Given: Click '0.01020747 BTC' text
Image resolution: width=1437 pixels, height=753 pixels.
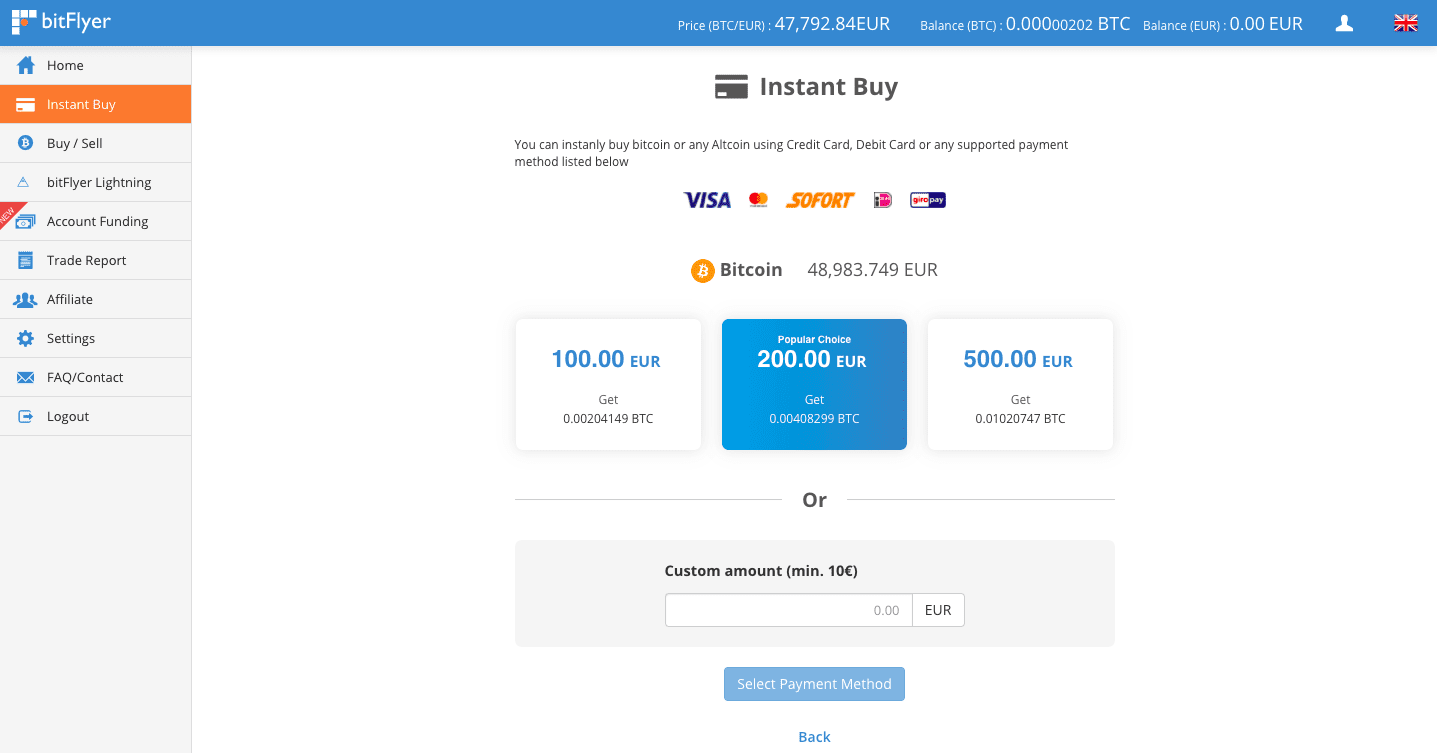Looking at the screenshot, I should coord(1020,419).
